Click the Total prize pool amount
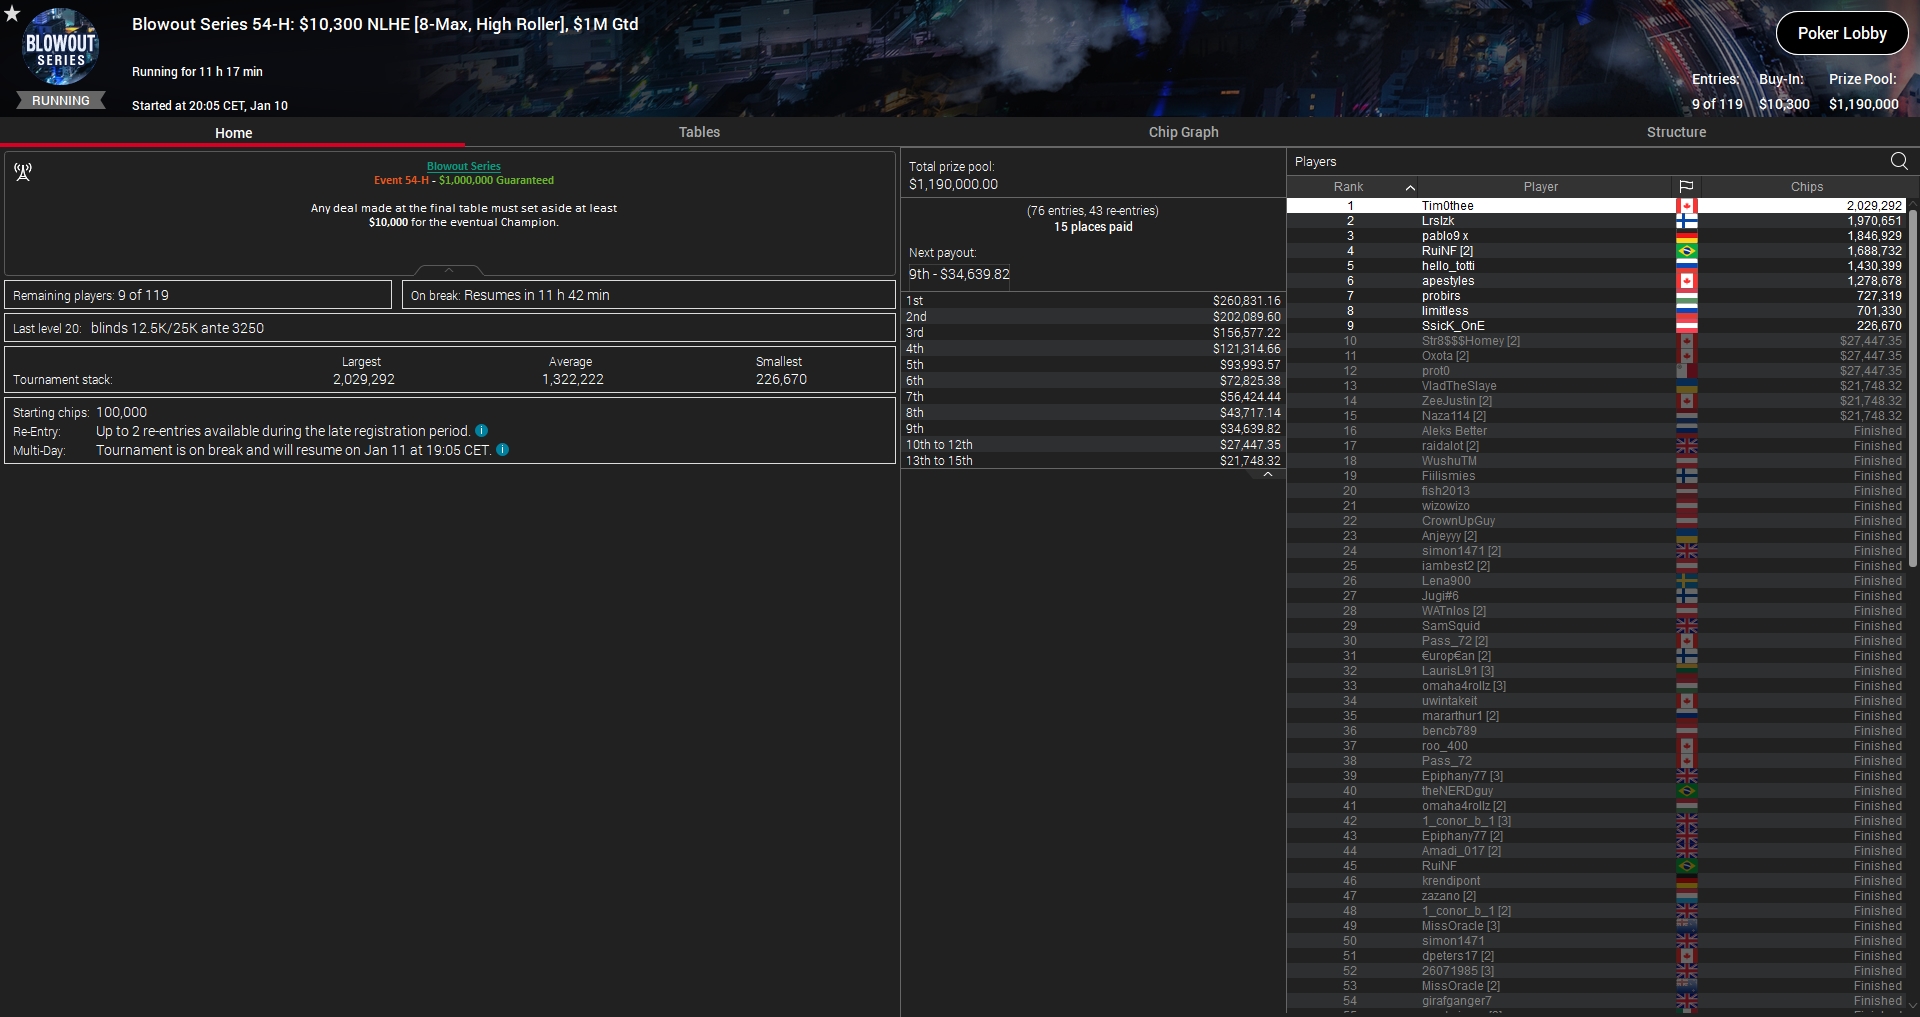The image size is (1920, 1017). coord(953,184)
